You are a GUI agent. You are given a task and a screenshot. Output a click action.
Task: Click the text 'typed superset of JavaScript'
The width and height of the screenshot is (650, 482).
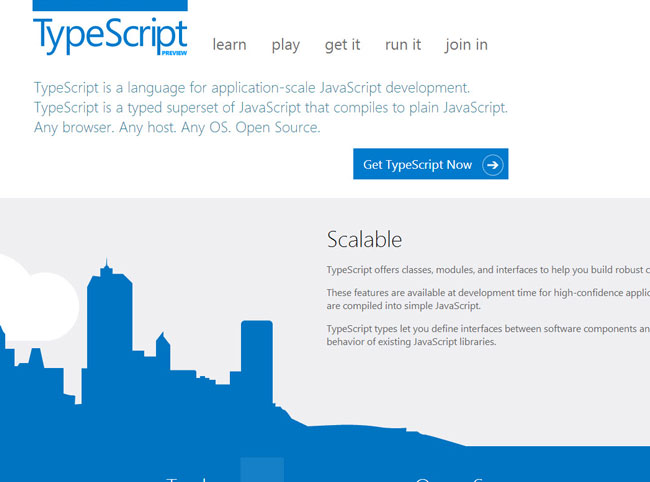(x=214, y=108)
